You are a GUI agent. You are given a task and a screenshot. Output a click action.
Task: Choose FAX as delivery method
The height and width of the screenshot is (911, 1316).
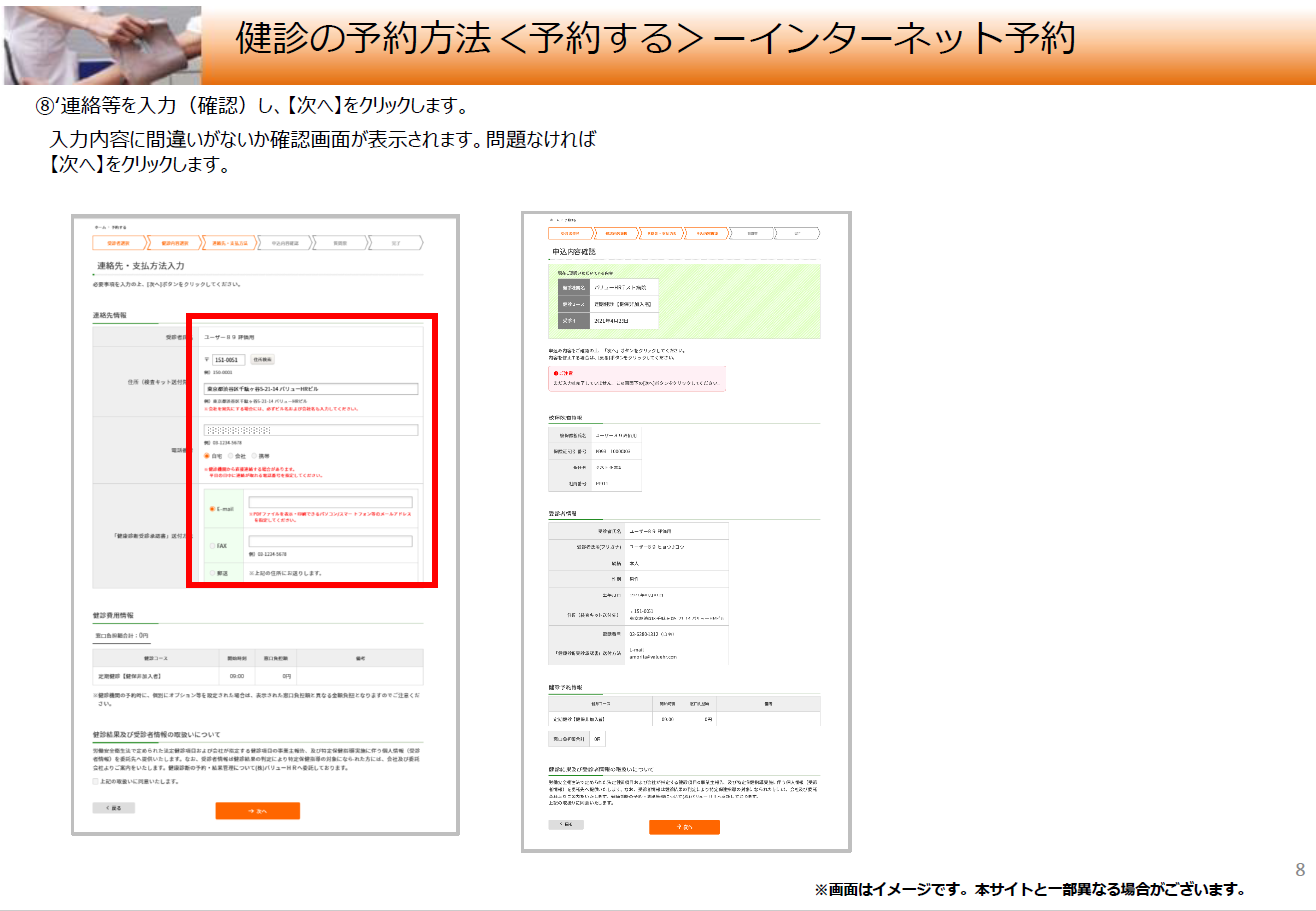212,546
